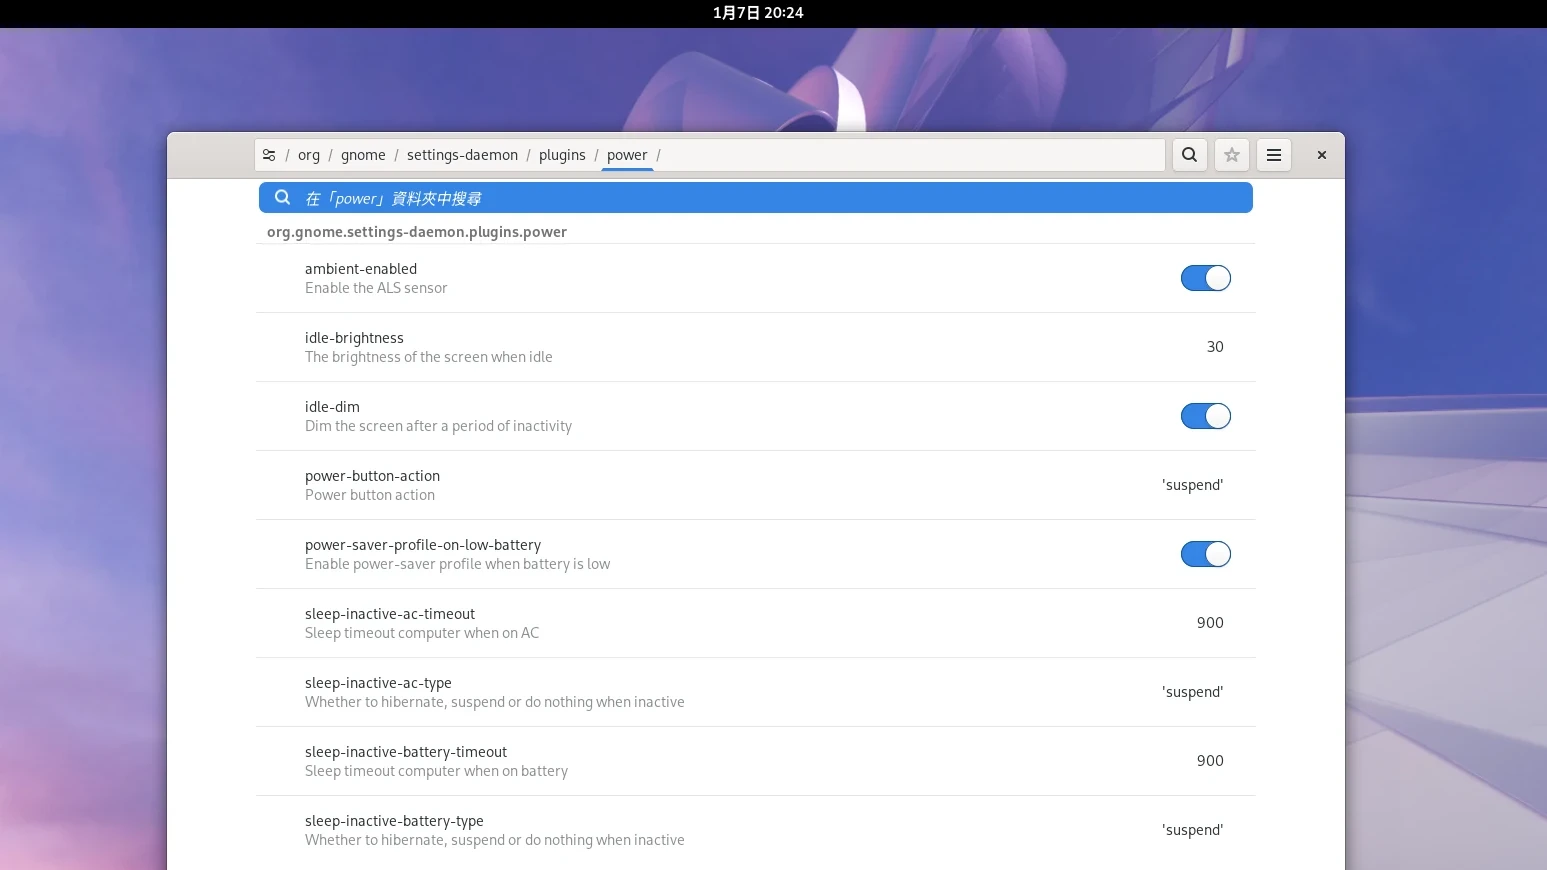Navigate to 'org' in path bar
This screenshot has width=1547, height=870.
pyautogui.click(x=309, y=155)
